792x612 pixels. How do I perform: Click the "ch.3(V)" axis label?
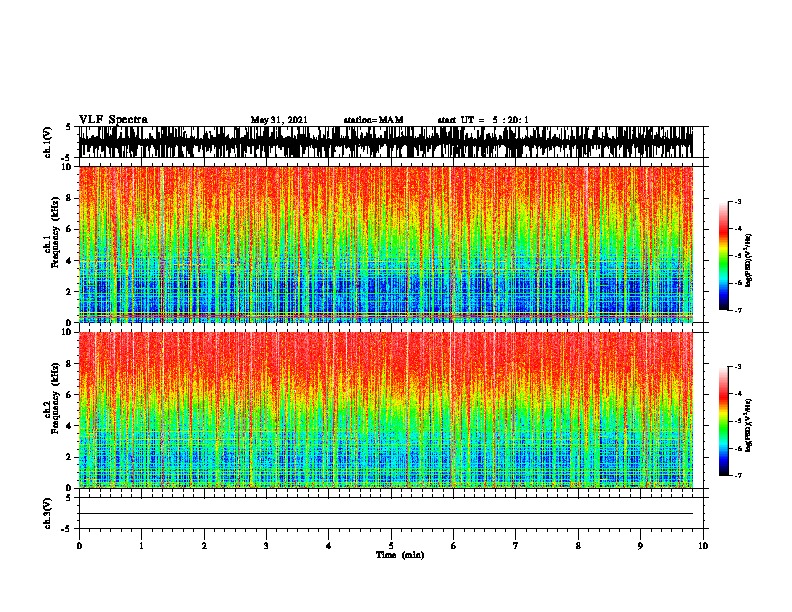tap(48, 513)
